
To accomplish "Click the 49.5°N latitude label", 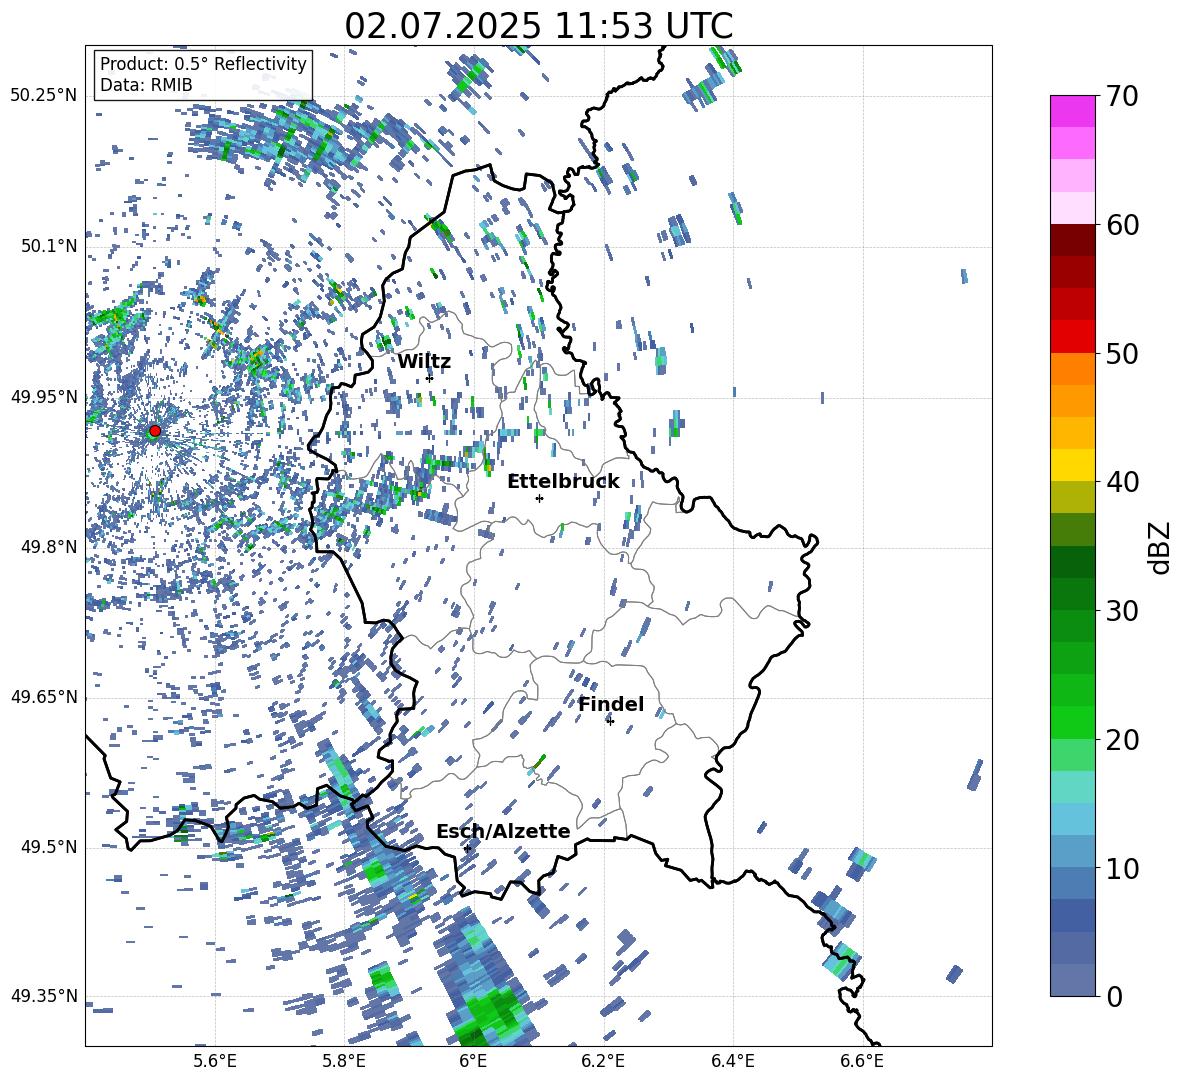I will tap(49, 847).
